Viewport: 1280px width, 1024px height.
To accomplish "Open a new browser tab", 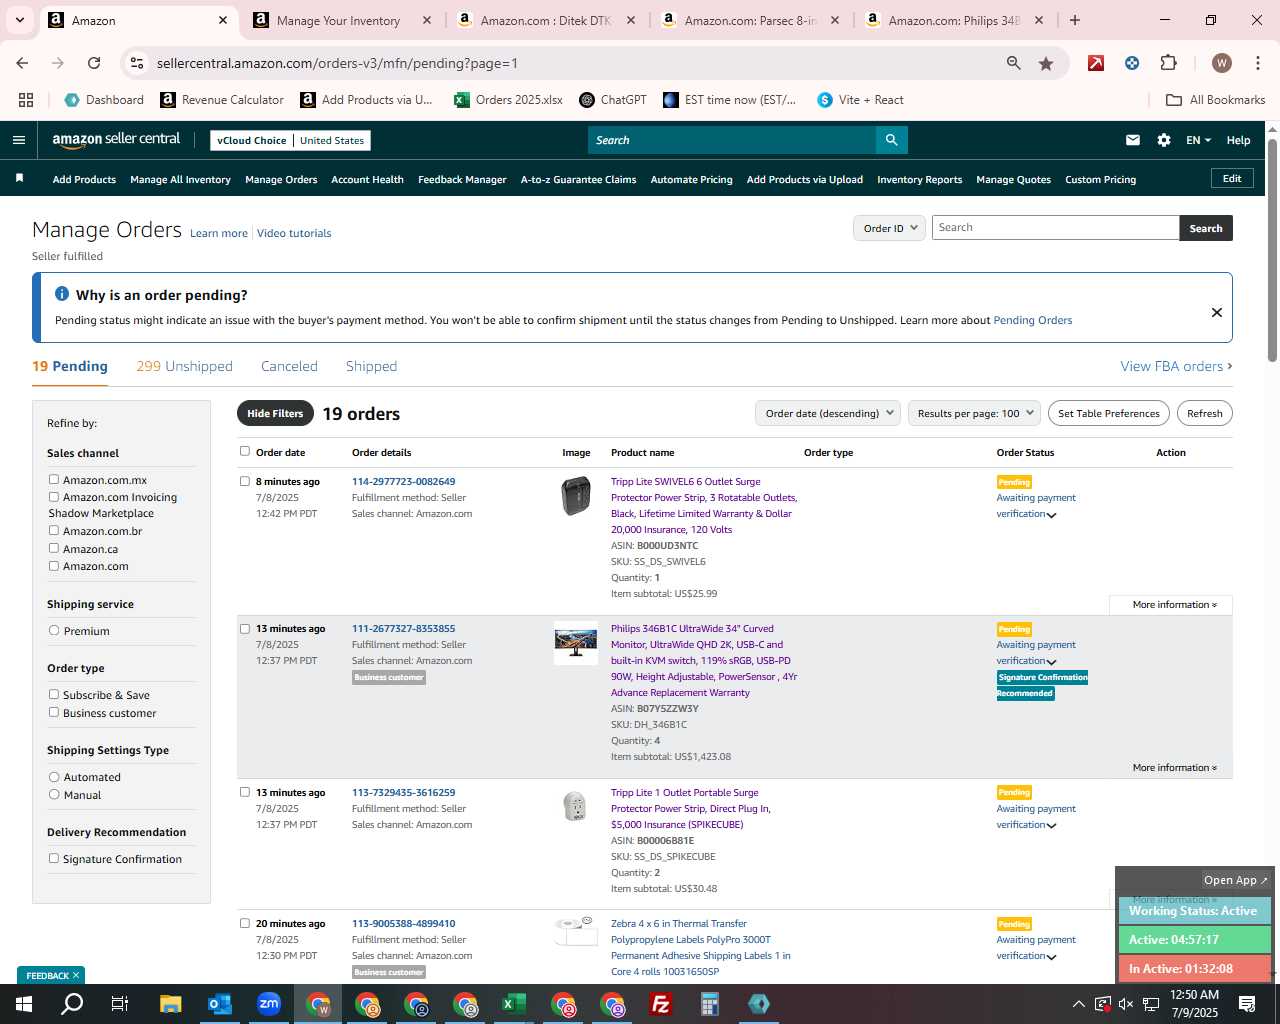I will pyautogui.click(x=1075, y=20).
